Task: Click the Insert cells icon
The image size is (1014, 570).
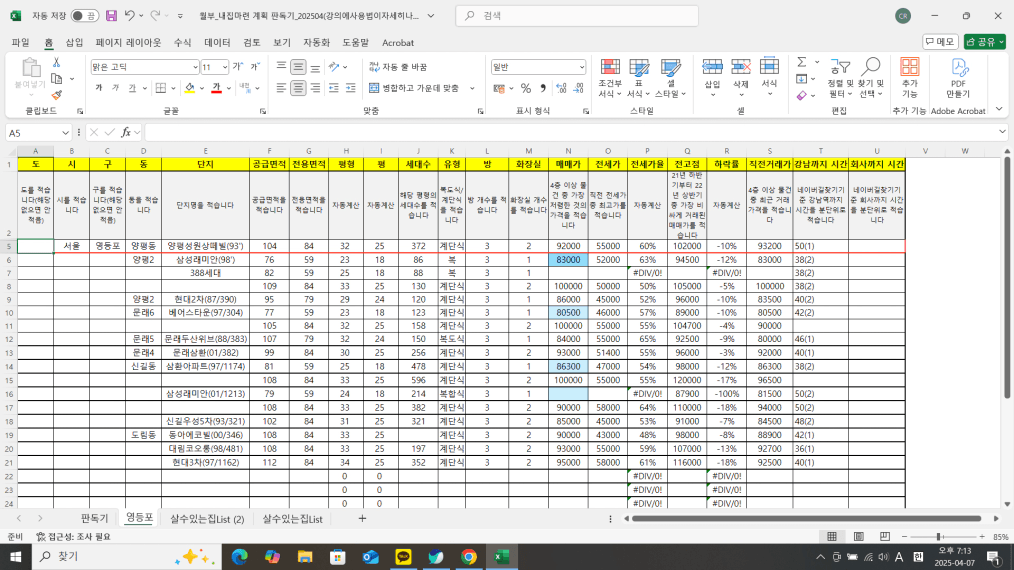Action: (x=712, y=67)
